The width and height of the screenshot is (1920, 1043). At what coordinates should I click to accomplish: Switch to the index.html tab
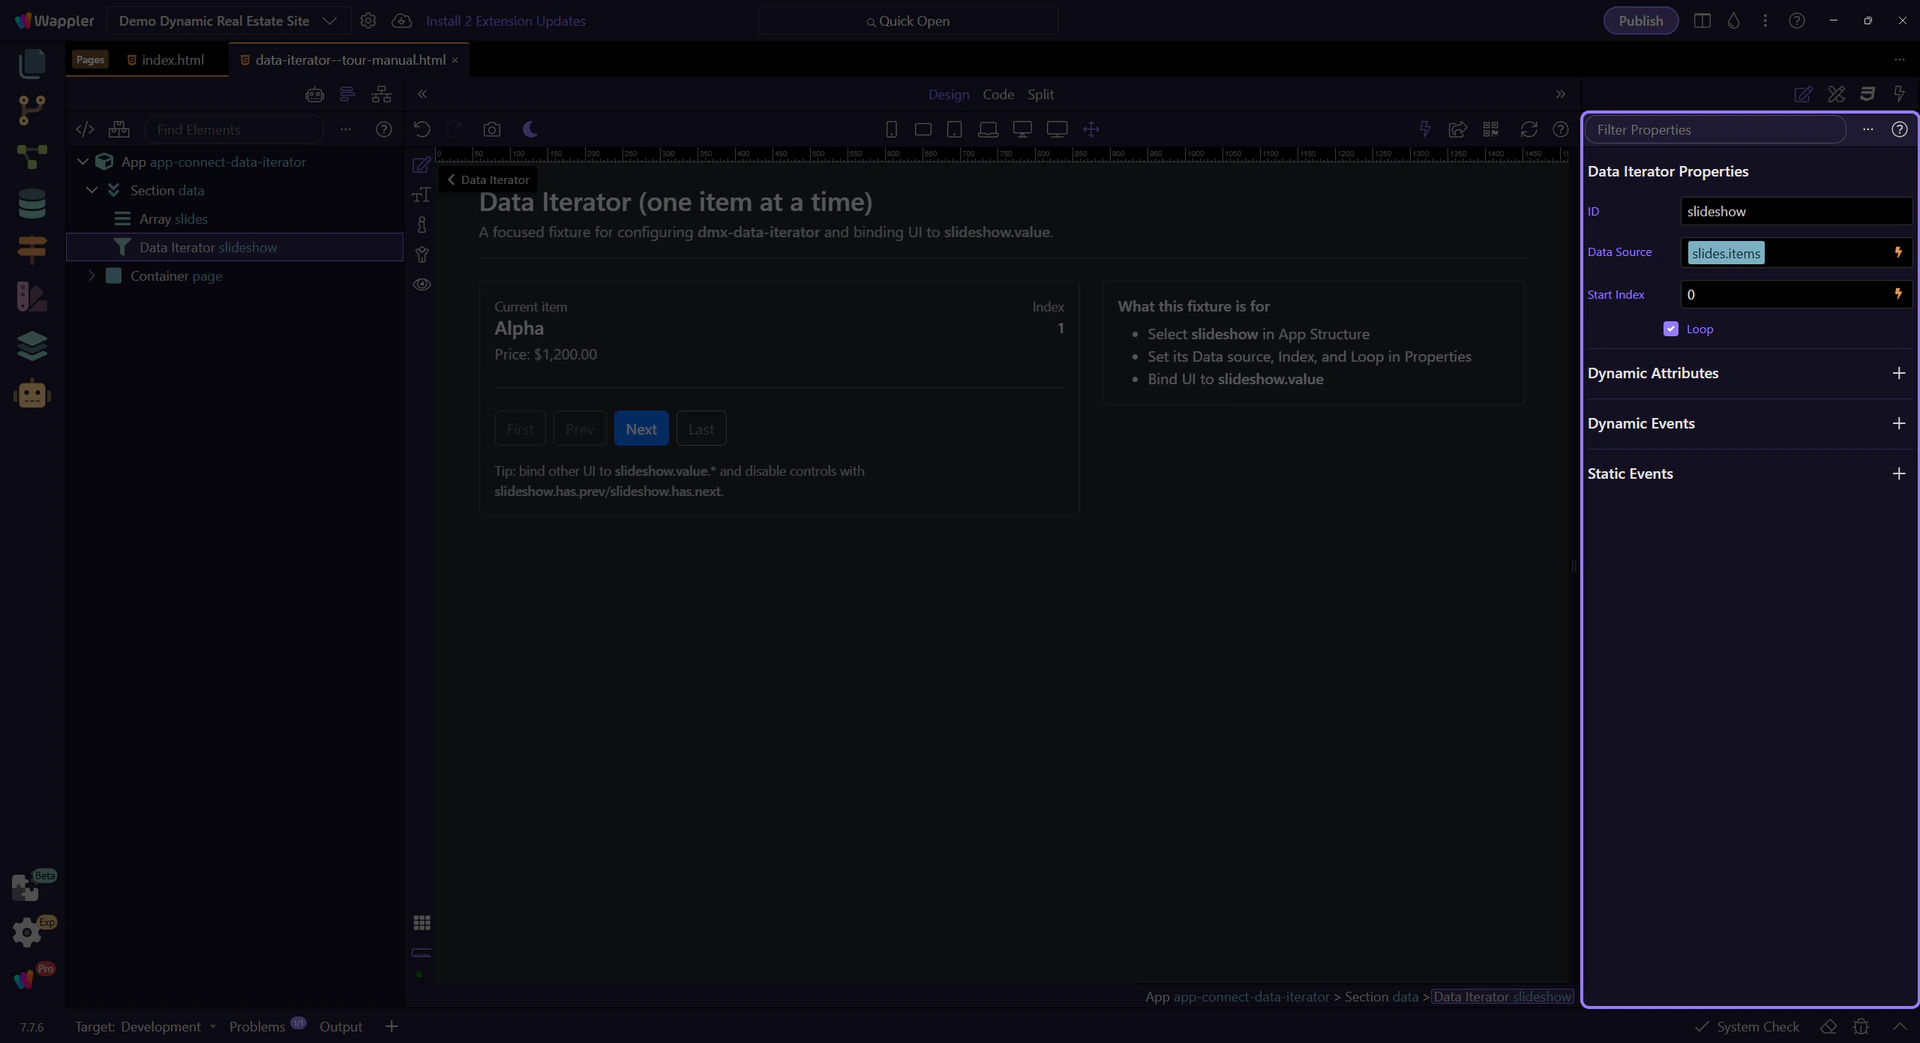coord(172,60)
